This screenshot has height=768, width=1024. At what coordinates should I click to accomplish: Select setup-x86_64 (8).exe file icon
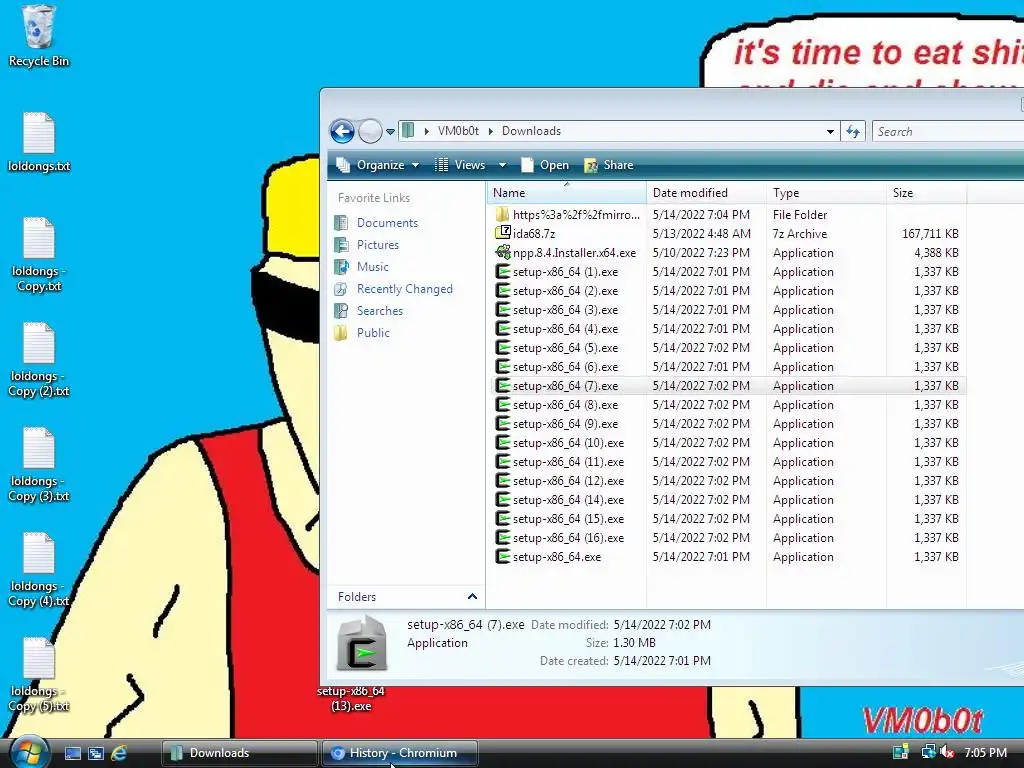[502, 404]
